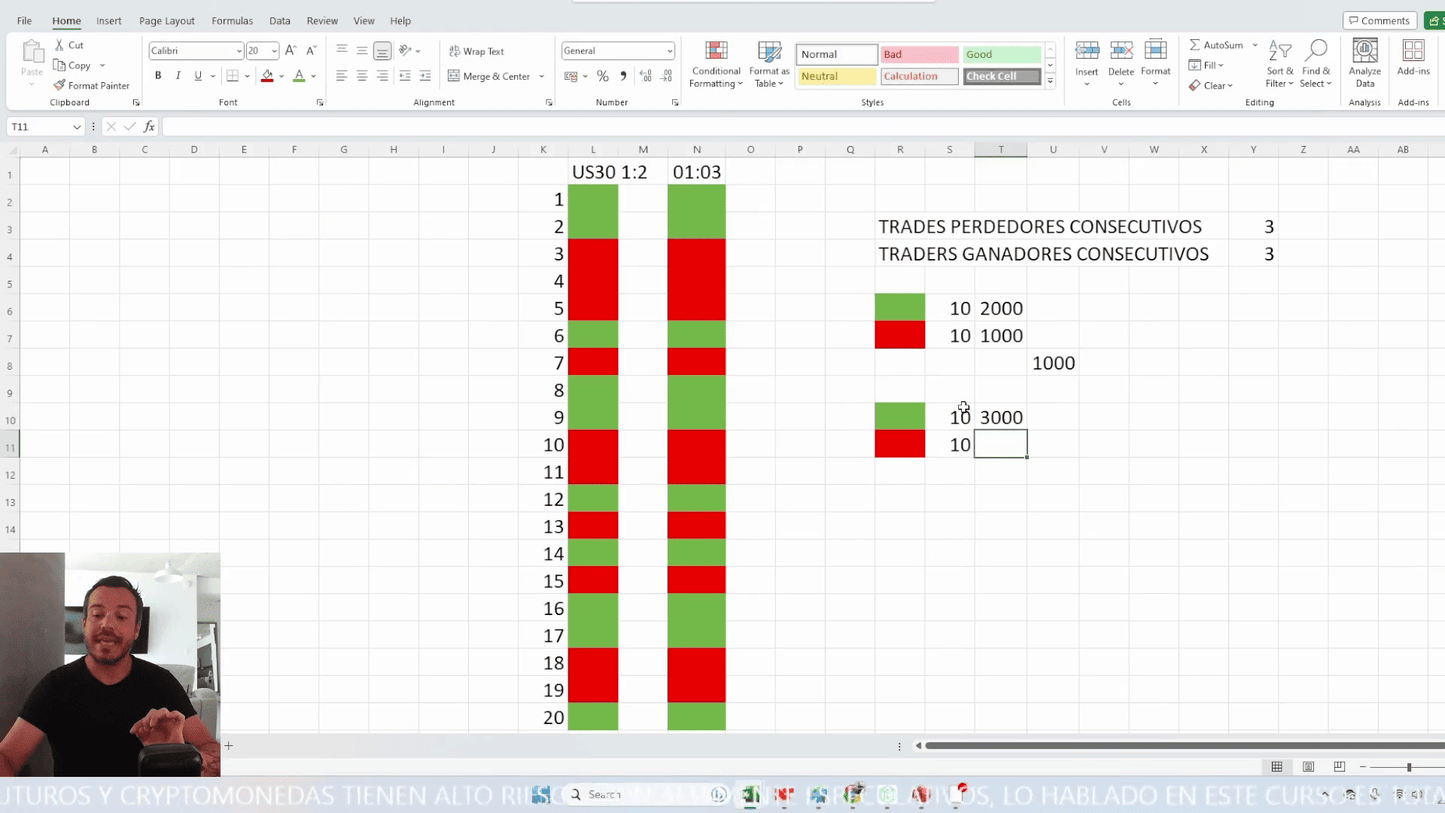Click the Analyze Data icon

coord(1364,65)
